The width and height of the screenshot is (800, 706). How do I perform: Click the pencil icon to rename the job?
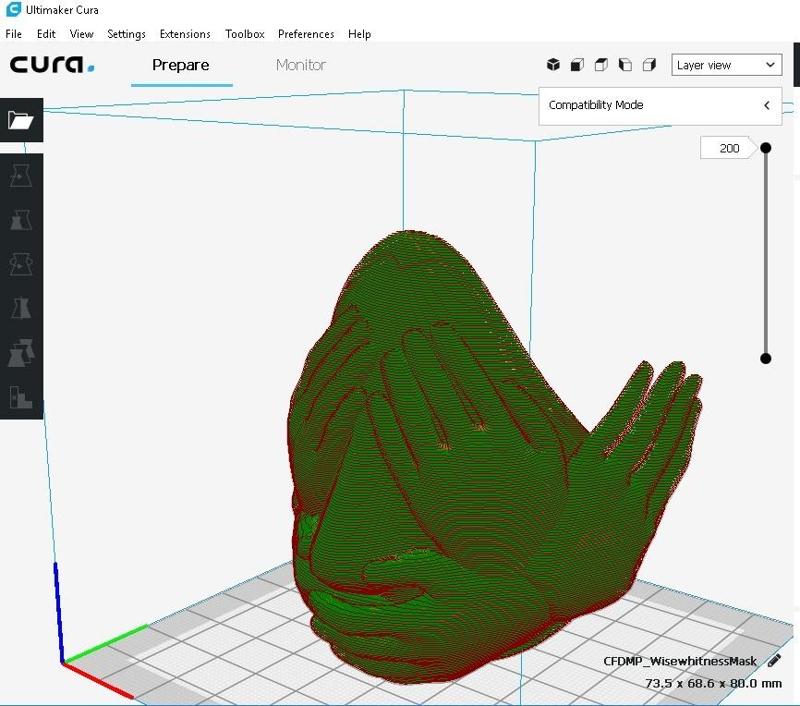tap(774, 661)
